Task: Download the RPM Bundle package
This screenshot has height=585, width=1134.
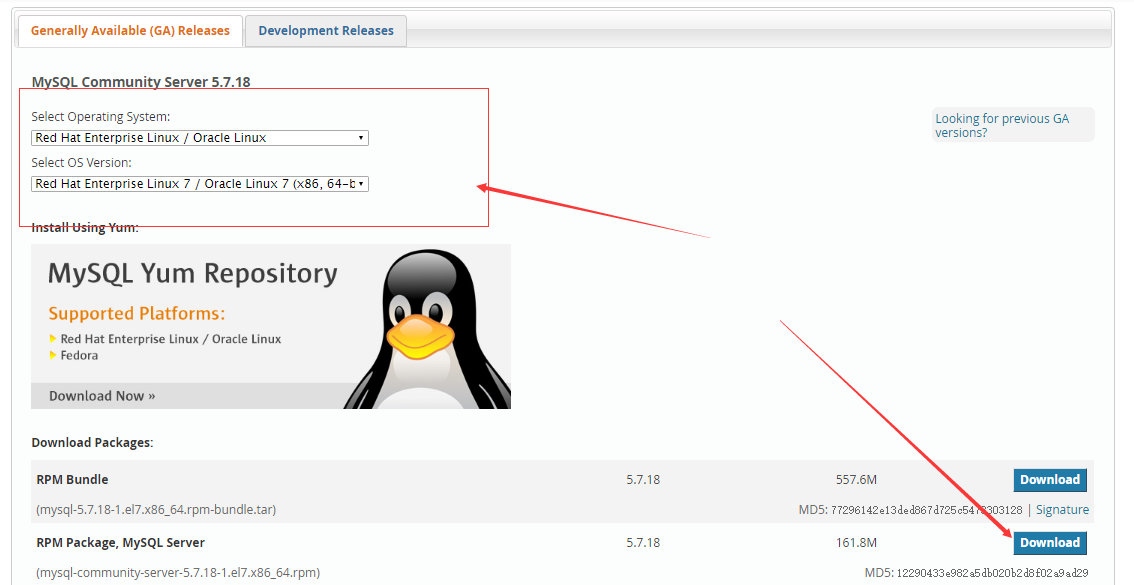Action: pos(1049,480)
